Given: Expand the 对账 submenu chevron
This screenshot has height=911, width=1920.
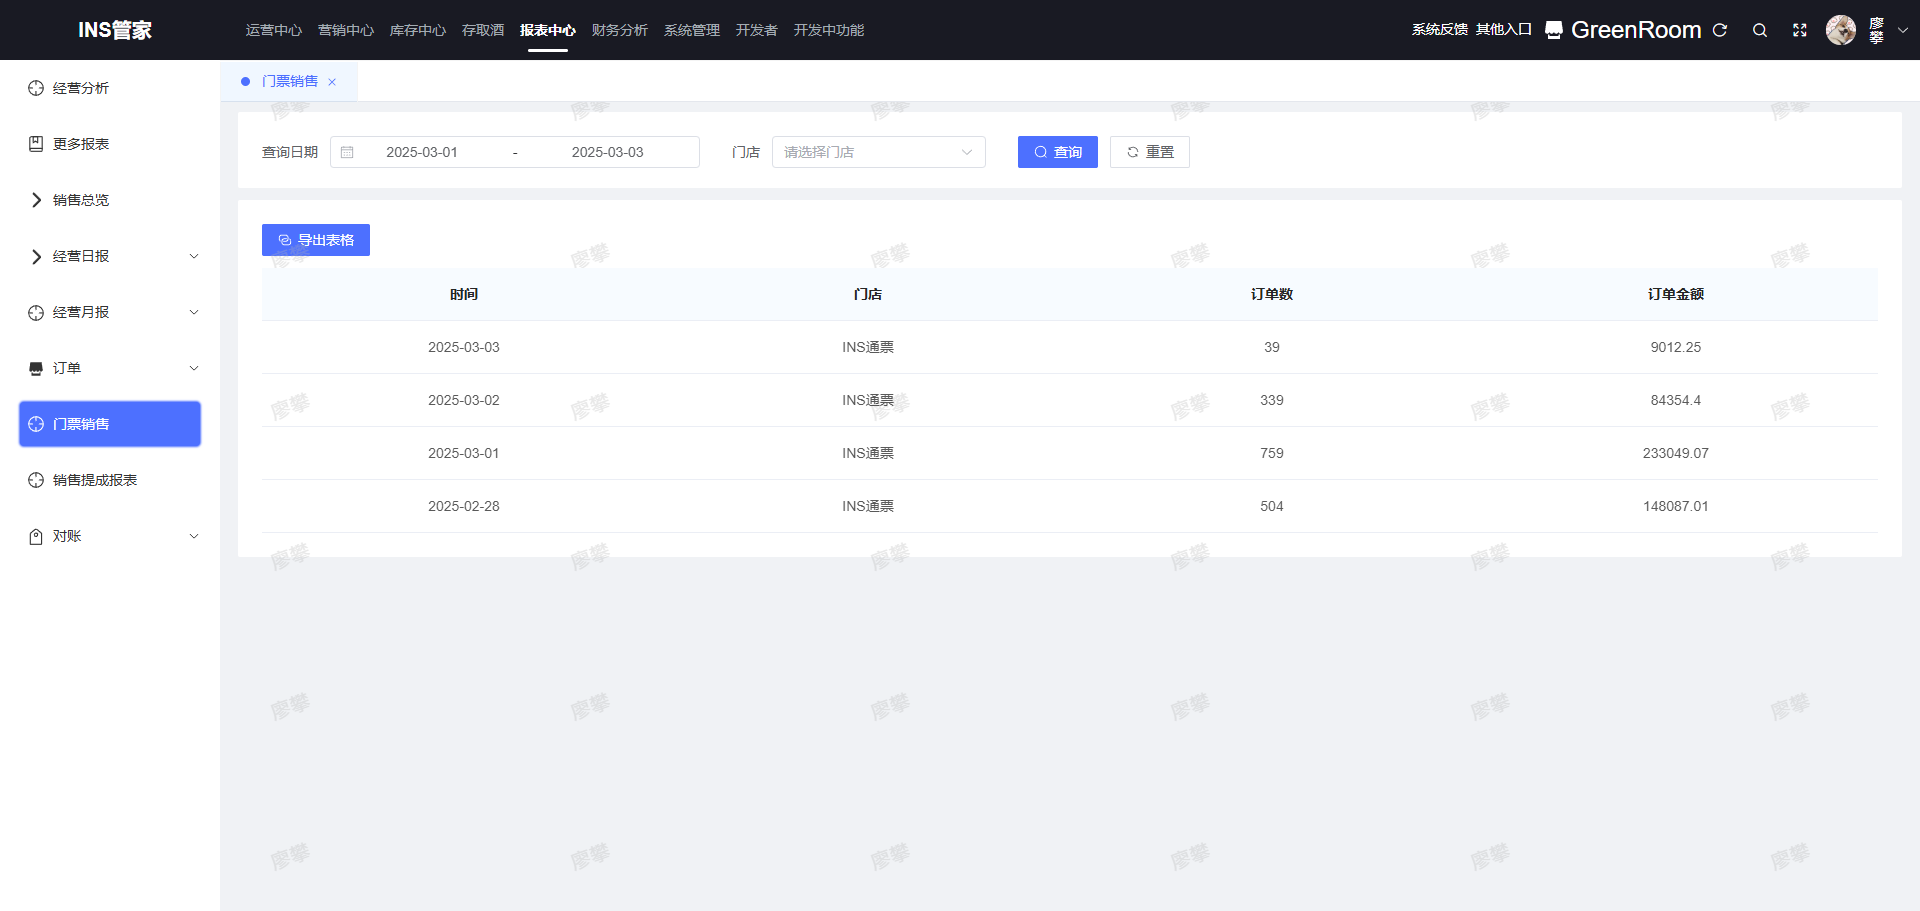Looking at the screenshot, I should point(194,536).
